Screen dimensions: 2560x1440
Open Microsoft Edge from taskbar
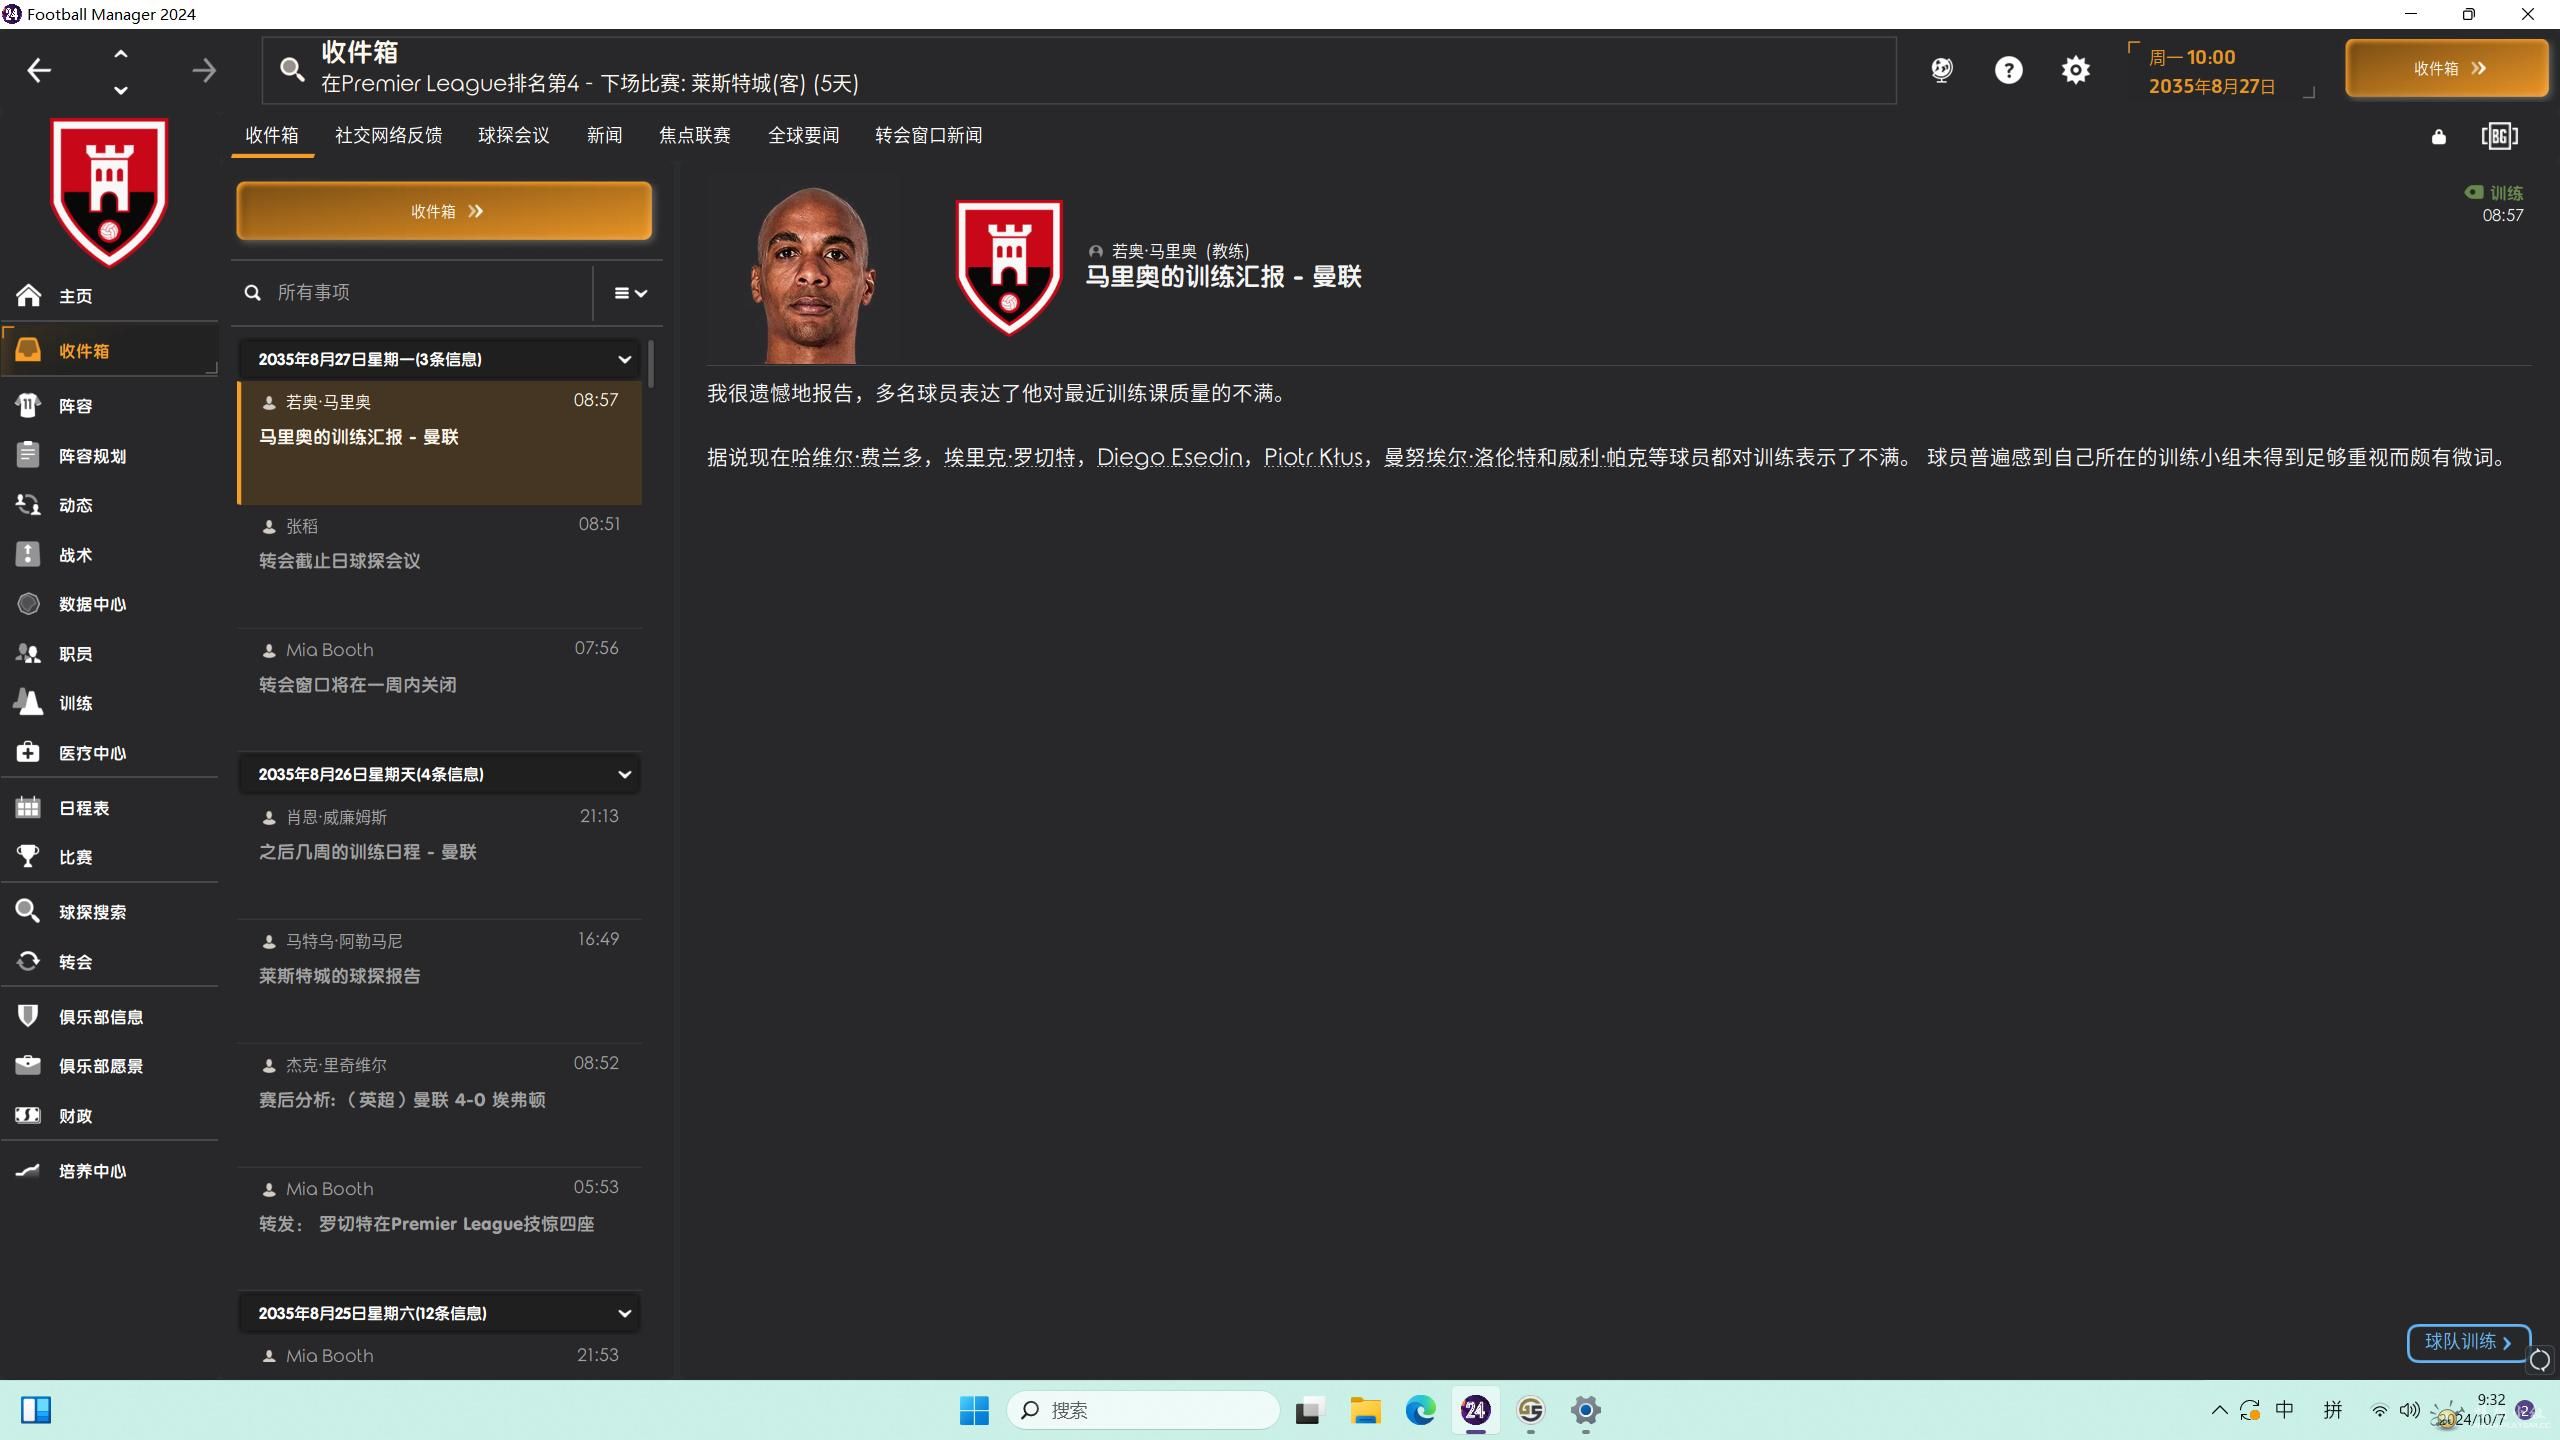1420,1410
